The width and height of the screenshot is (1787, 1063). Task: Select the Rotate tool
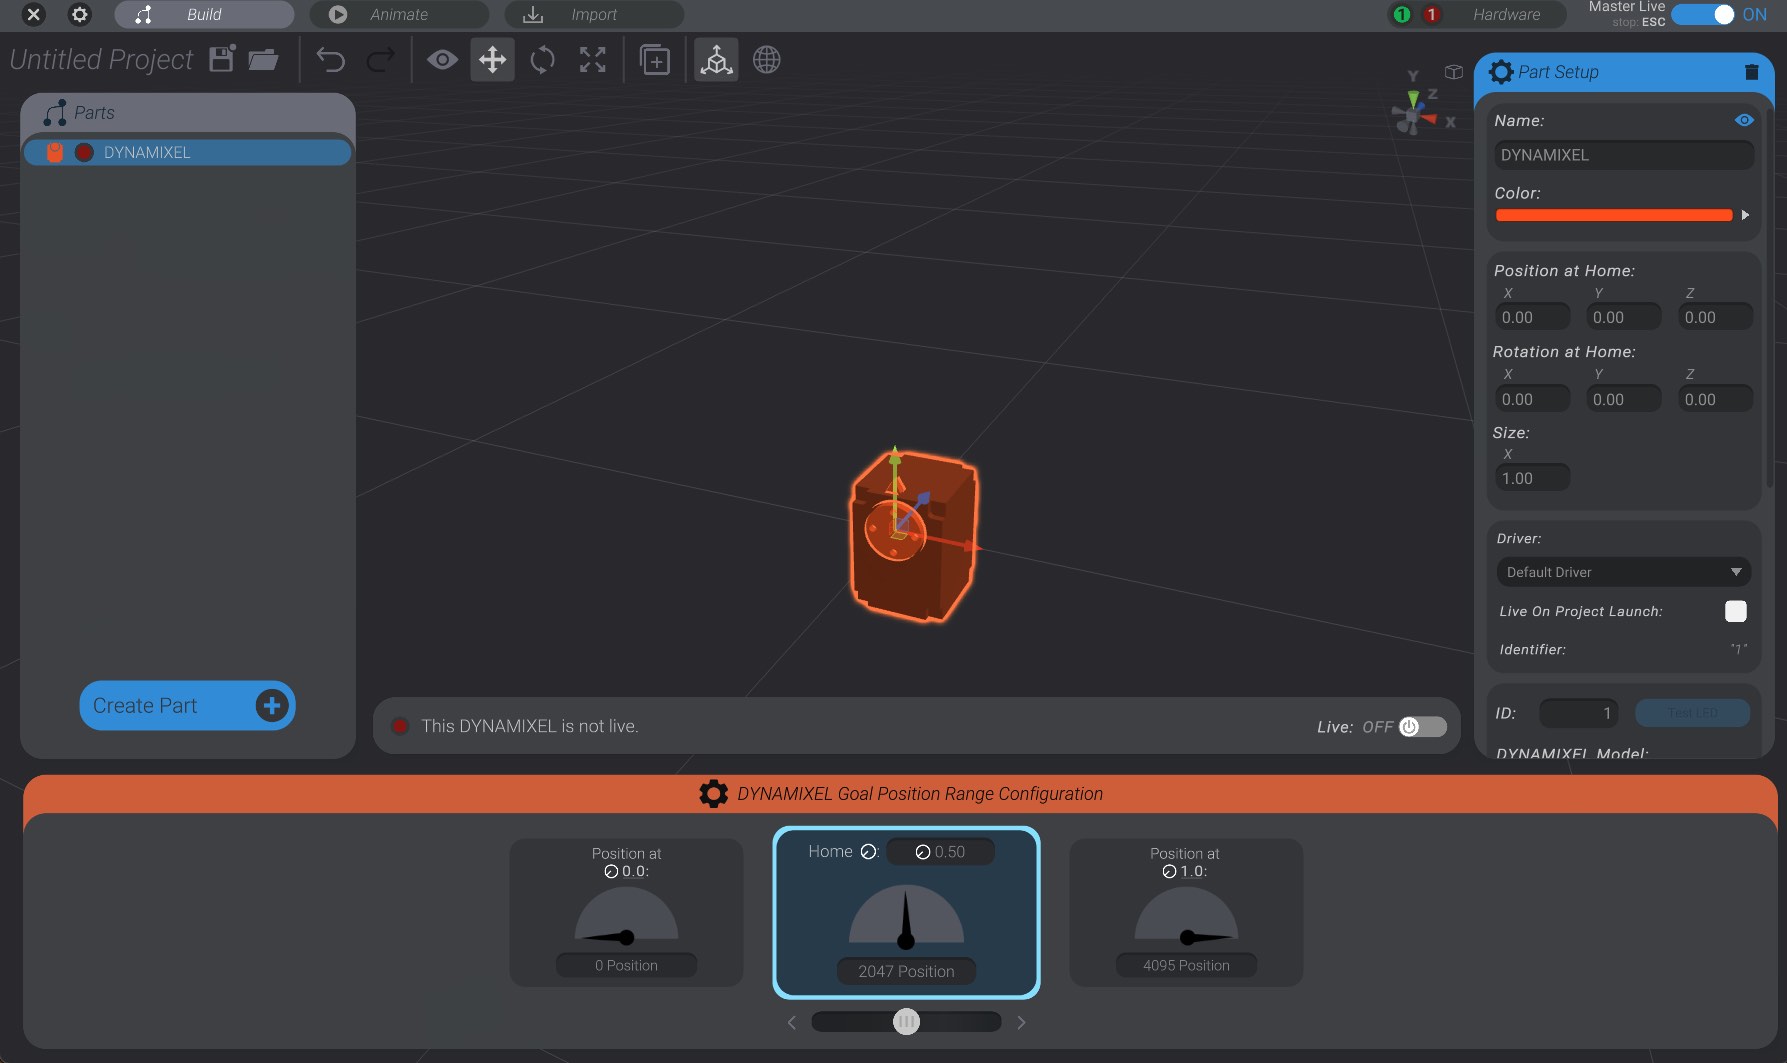541,59
